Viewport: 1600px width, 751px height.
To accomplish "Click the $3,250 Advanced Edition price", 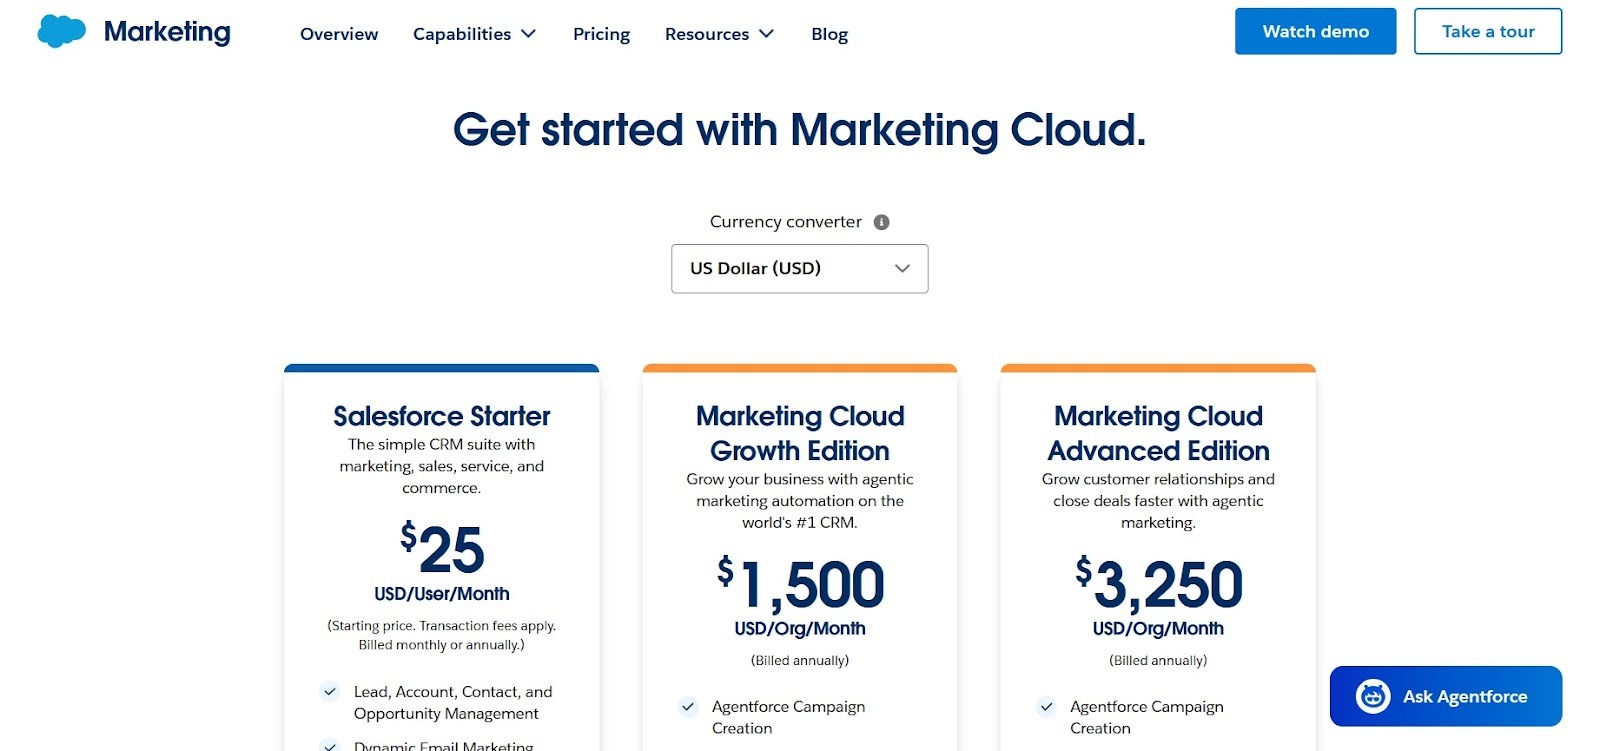I will (1158, 584).
